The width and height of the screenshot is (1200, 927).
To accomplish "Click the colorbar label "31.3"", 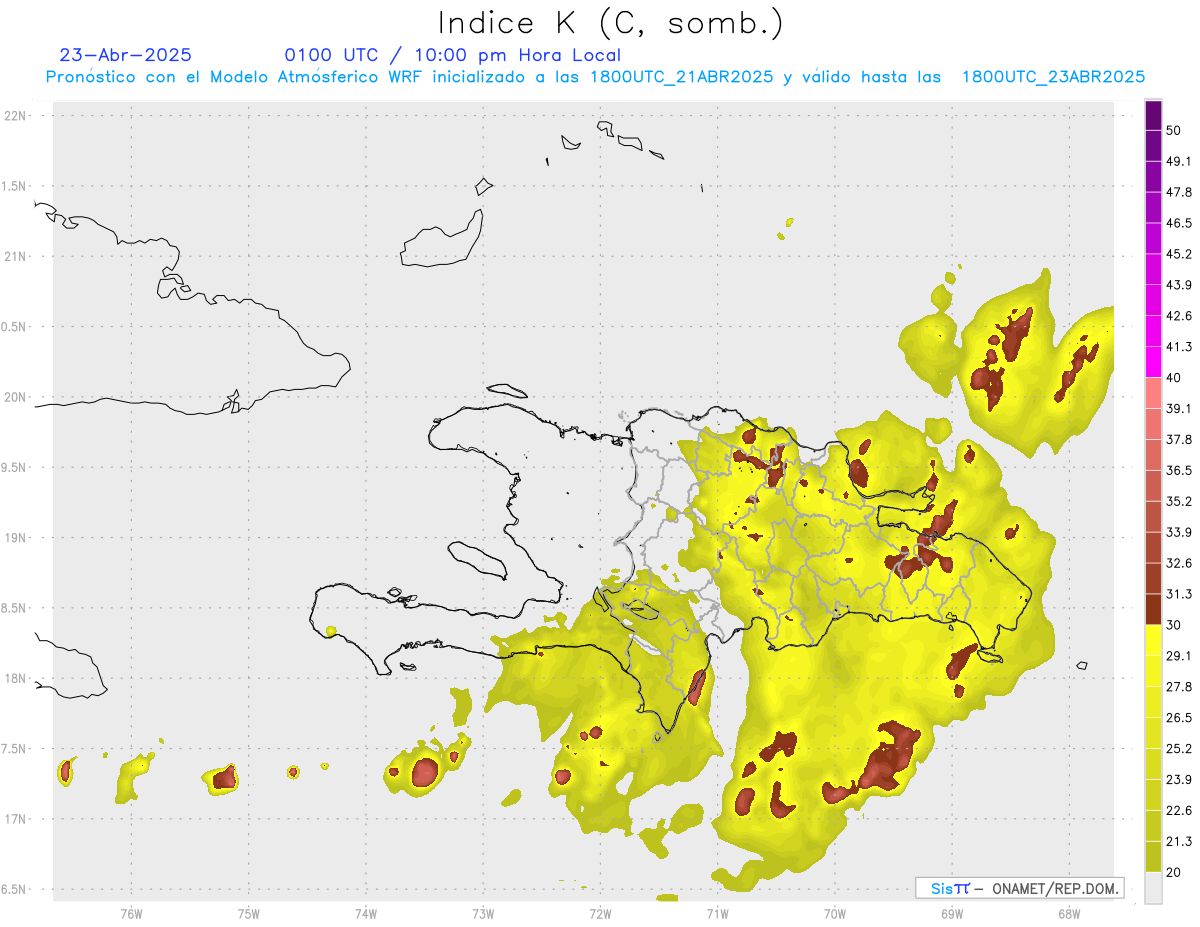I will [1179, 594].
